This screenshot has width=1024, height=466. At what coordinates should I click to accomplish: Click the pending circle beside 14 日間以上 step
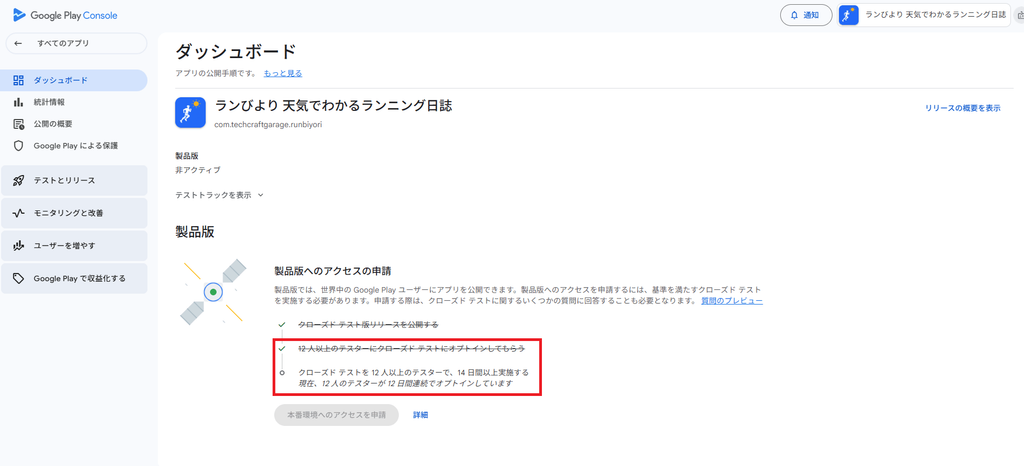point(281,373)
